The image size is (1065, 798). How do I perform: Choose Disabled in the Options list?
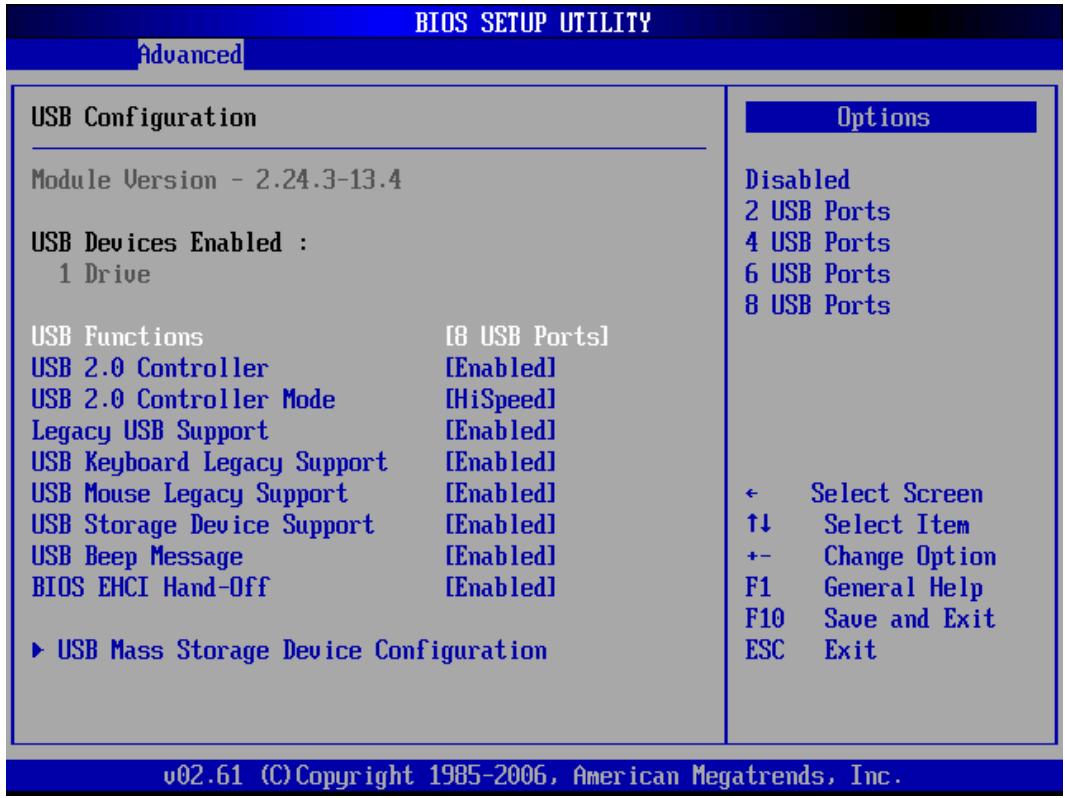tap(797, 180)
